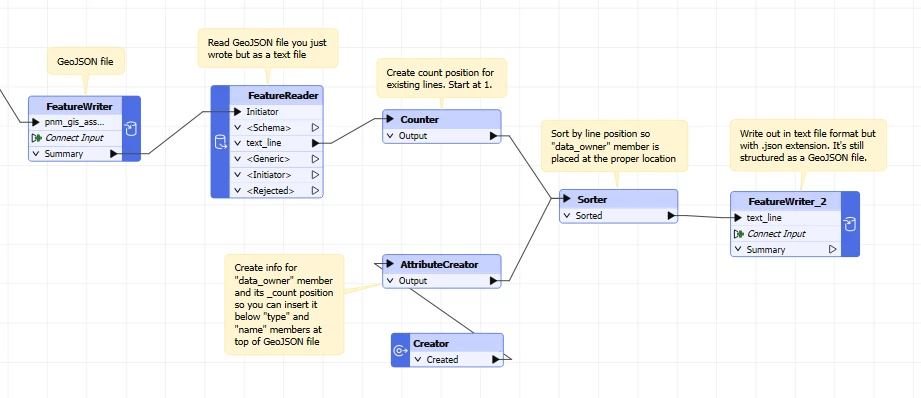The height and width of the screenshot is (398, 921).
Task: Select the 'Write out in text file' annotation
Action: click(808, 146)
